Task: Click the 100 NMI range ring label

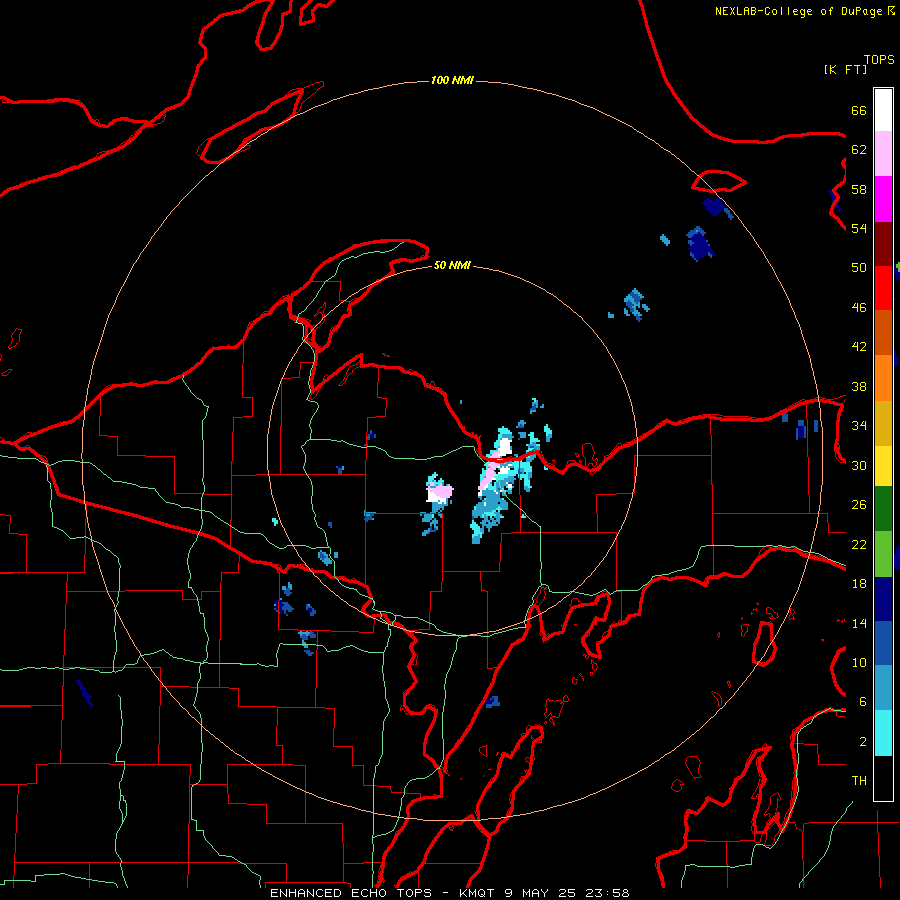Action: (452, 80)
